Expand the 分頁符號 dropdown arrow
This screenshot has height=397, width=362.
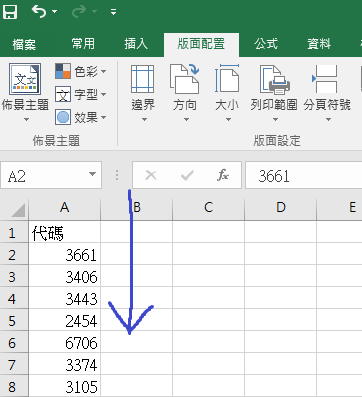[x=328, y=119]
